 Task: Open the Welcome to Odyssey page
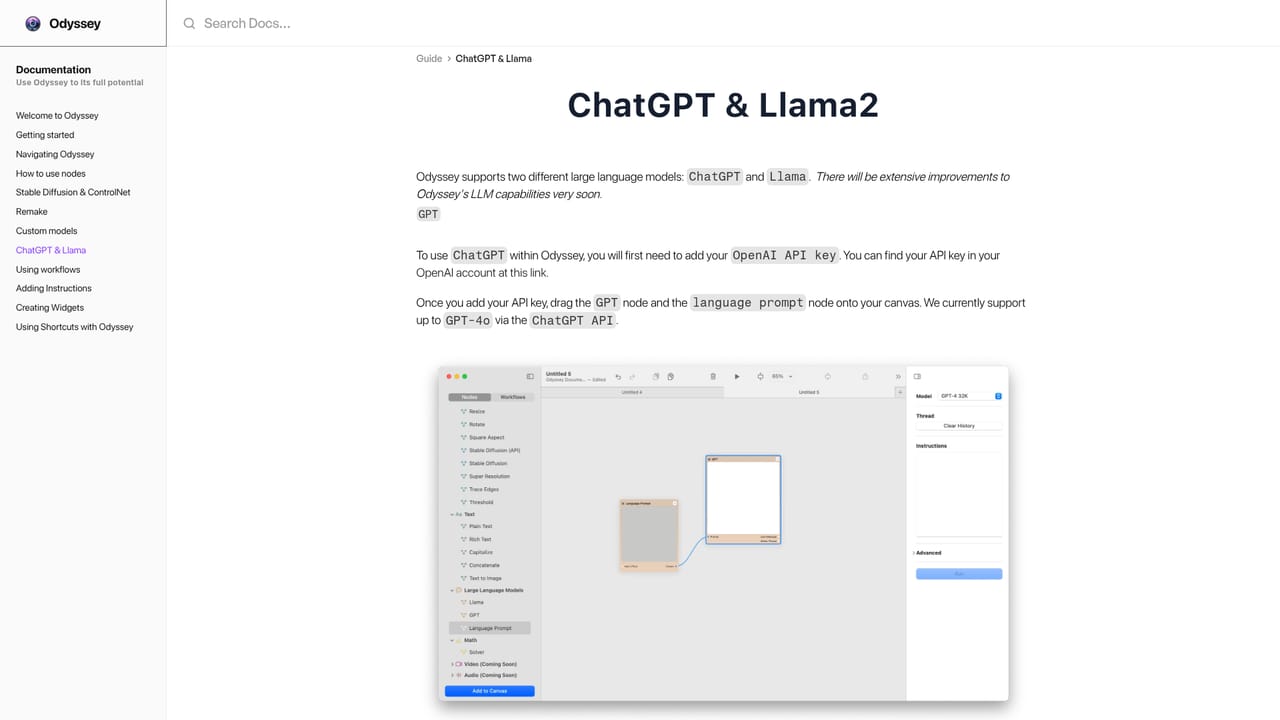[57, 116]
